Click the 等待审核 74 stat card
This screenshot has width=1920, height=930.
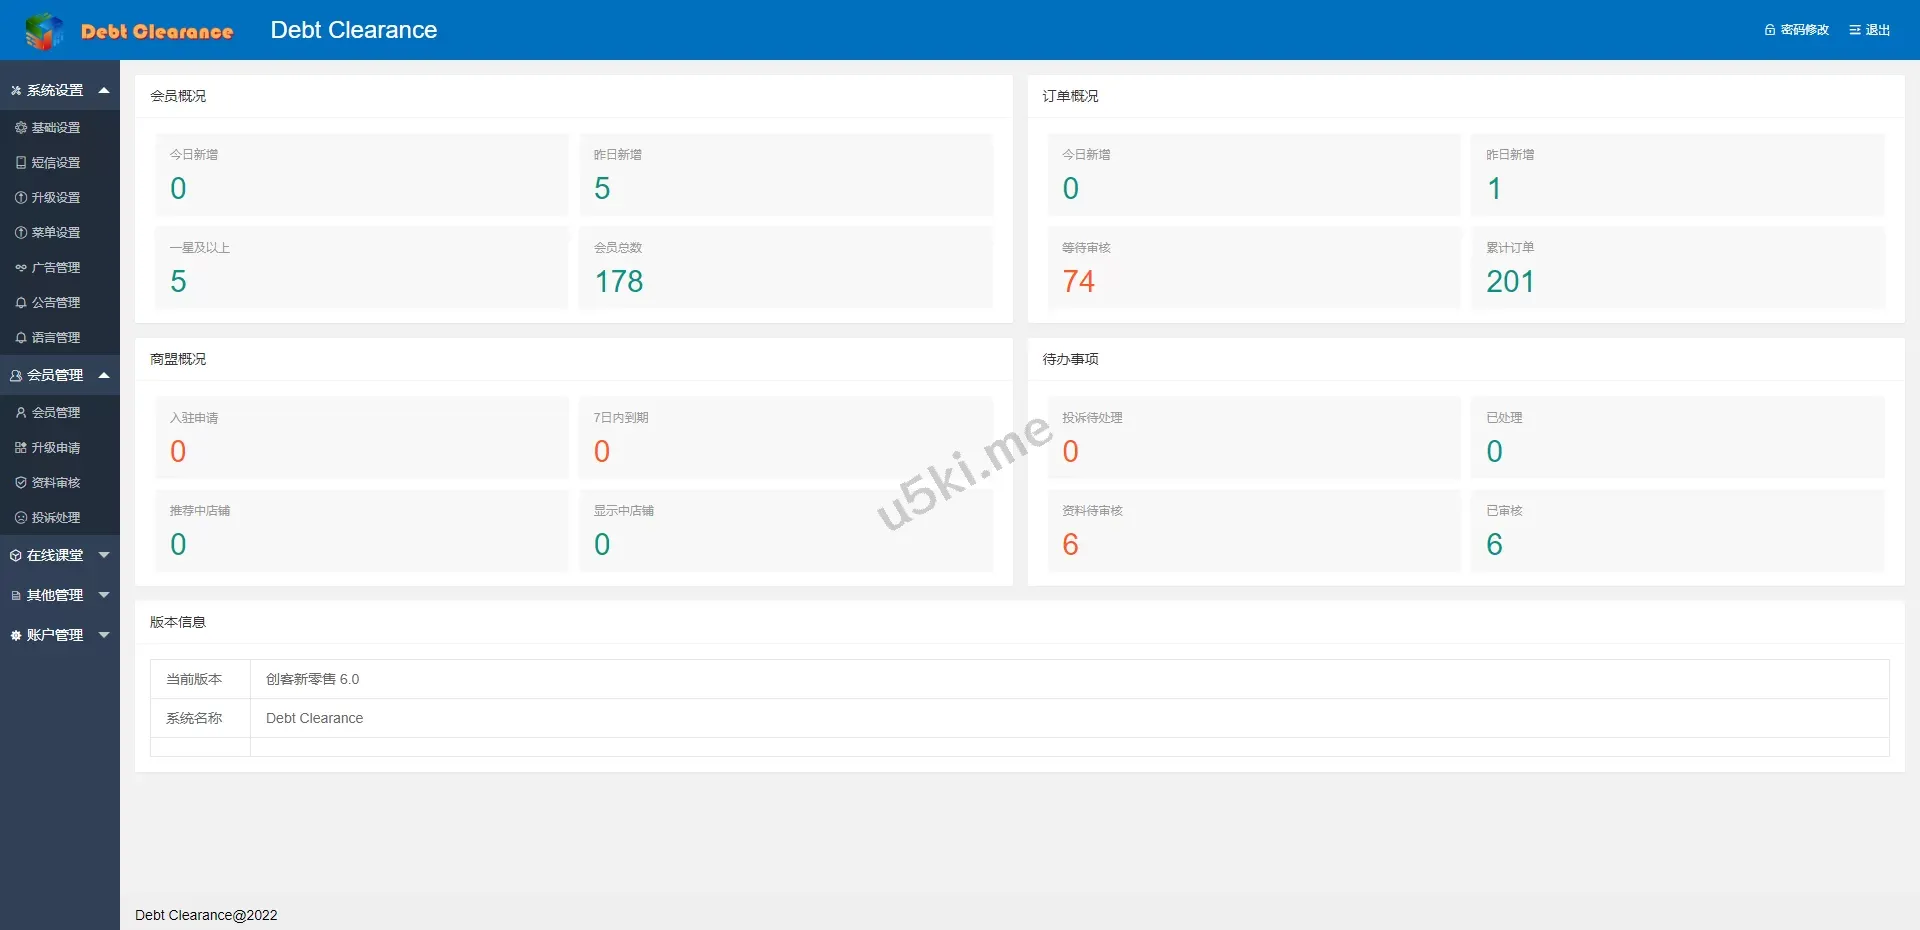click(x=1253, y=268)
